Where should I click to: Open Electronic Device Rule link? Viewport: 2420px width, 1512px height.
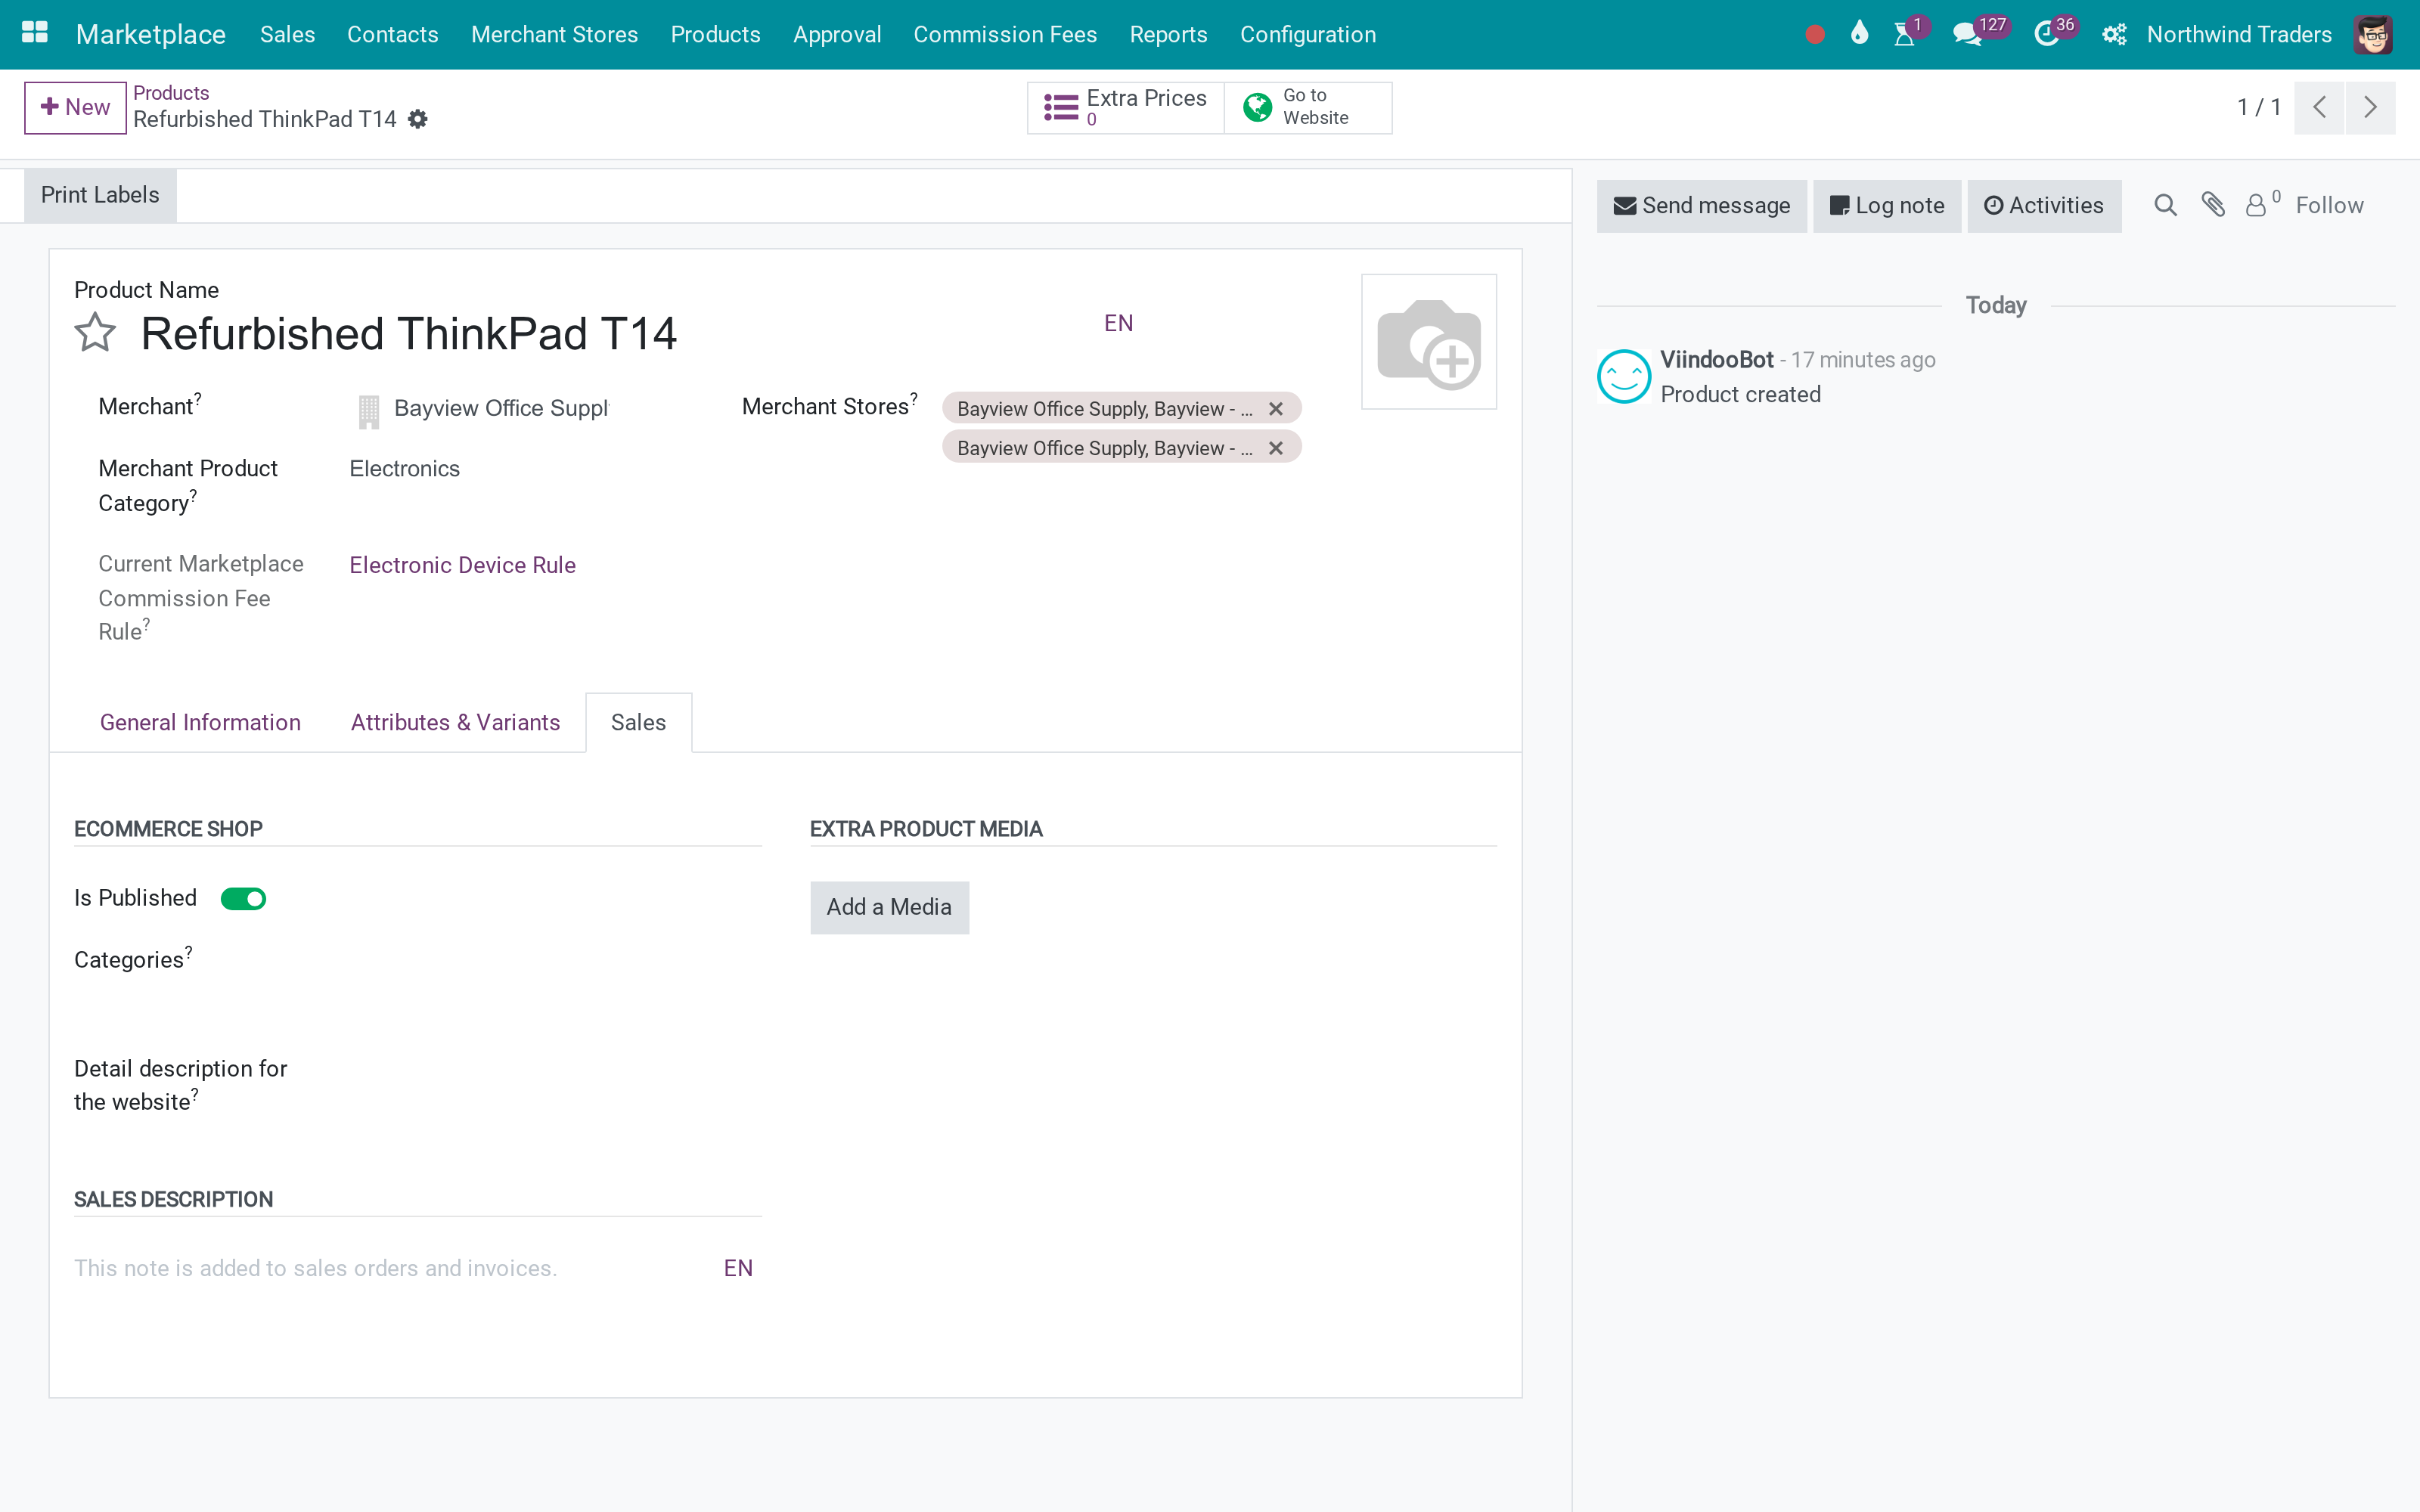(462, 565)
